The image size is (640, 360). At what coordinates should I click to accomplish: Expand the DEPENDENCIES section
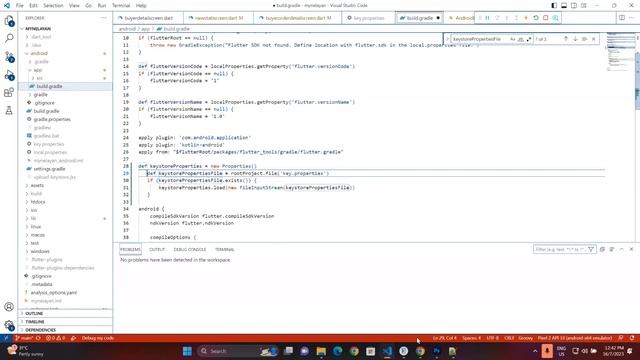pos(40,330)
